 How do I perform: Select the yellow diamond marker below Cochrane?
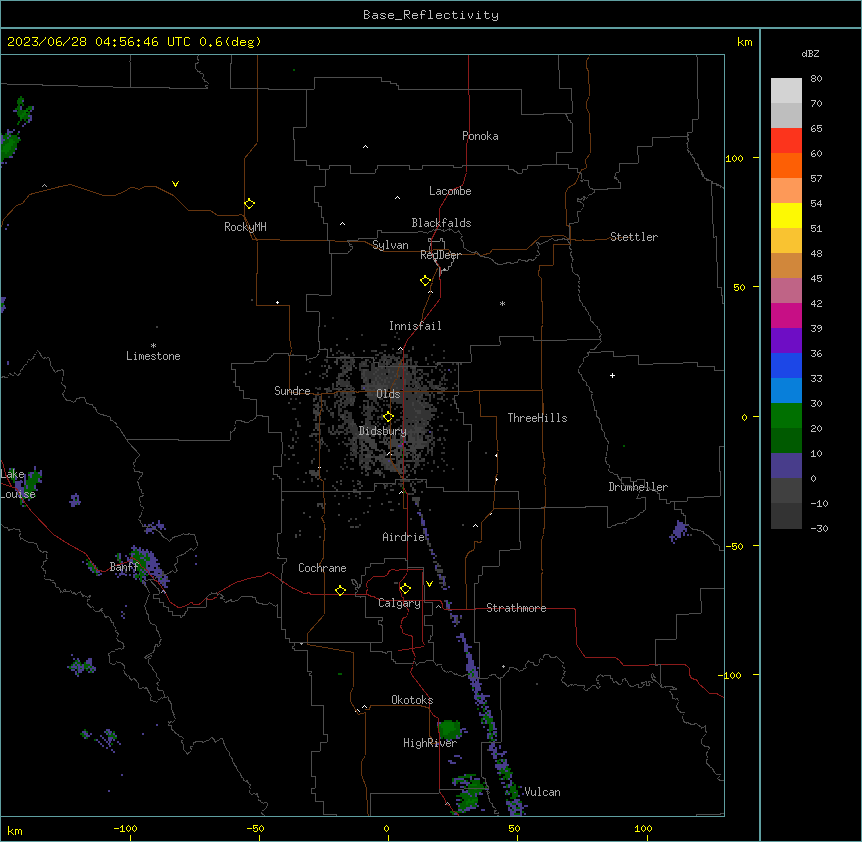pyautogui.click(x=340, y=590)
